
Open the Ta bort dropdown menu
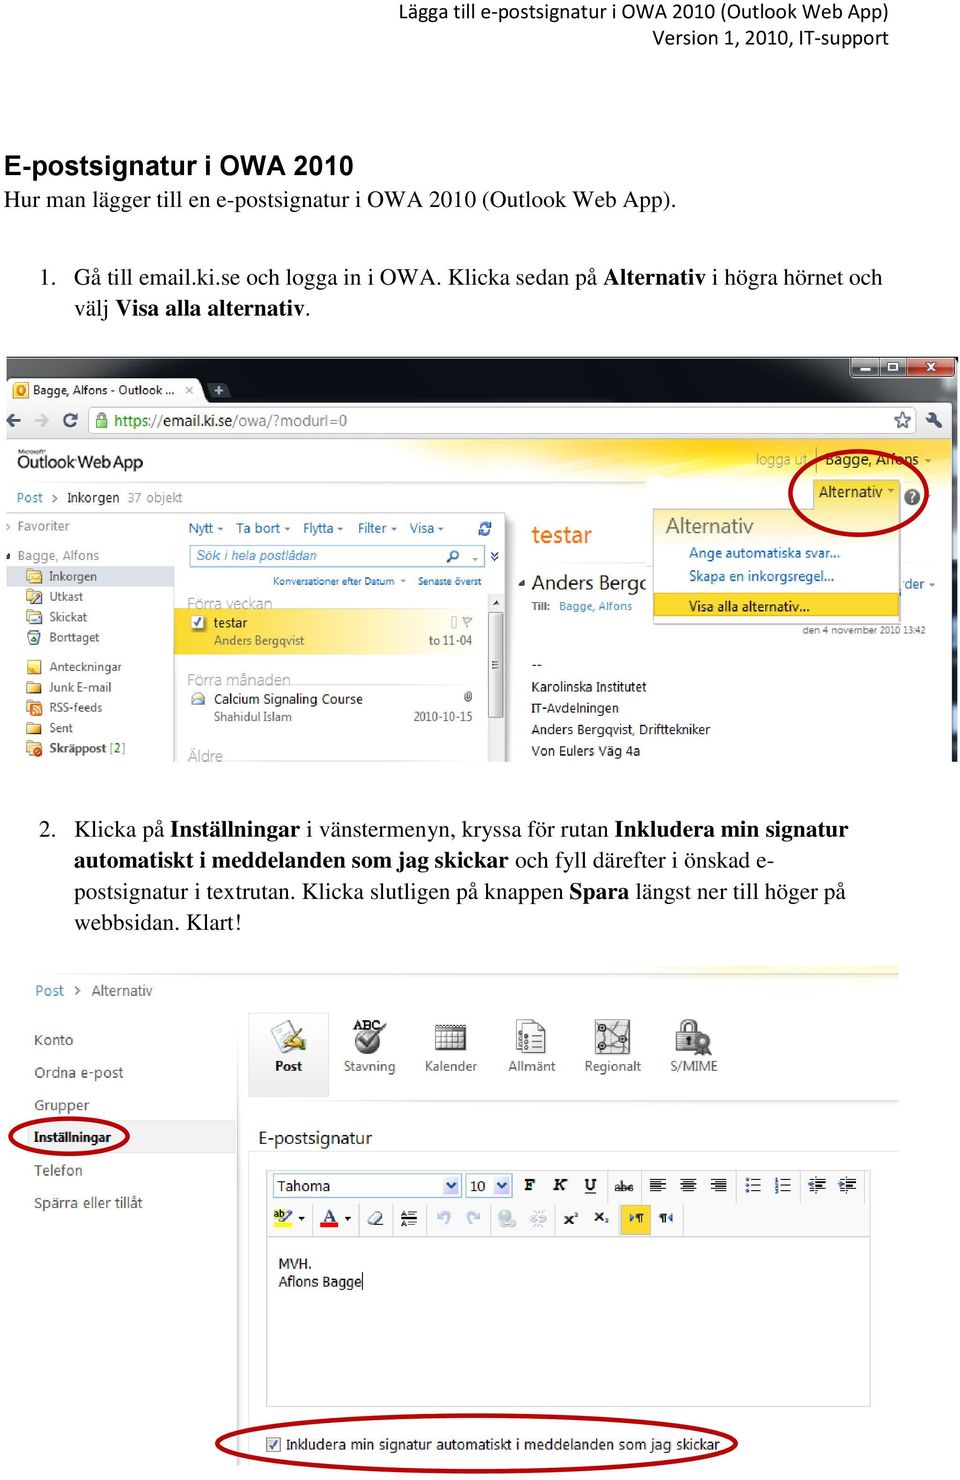[x=263, y=528]
